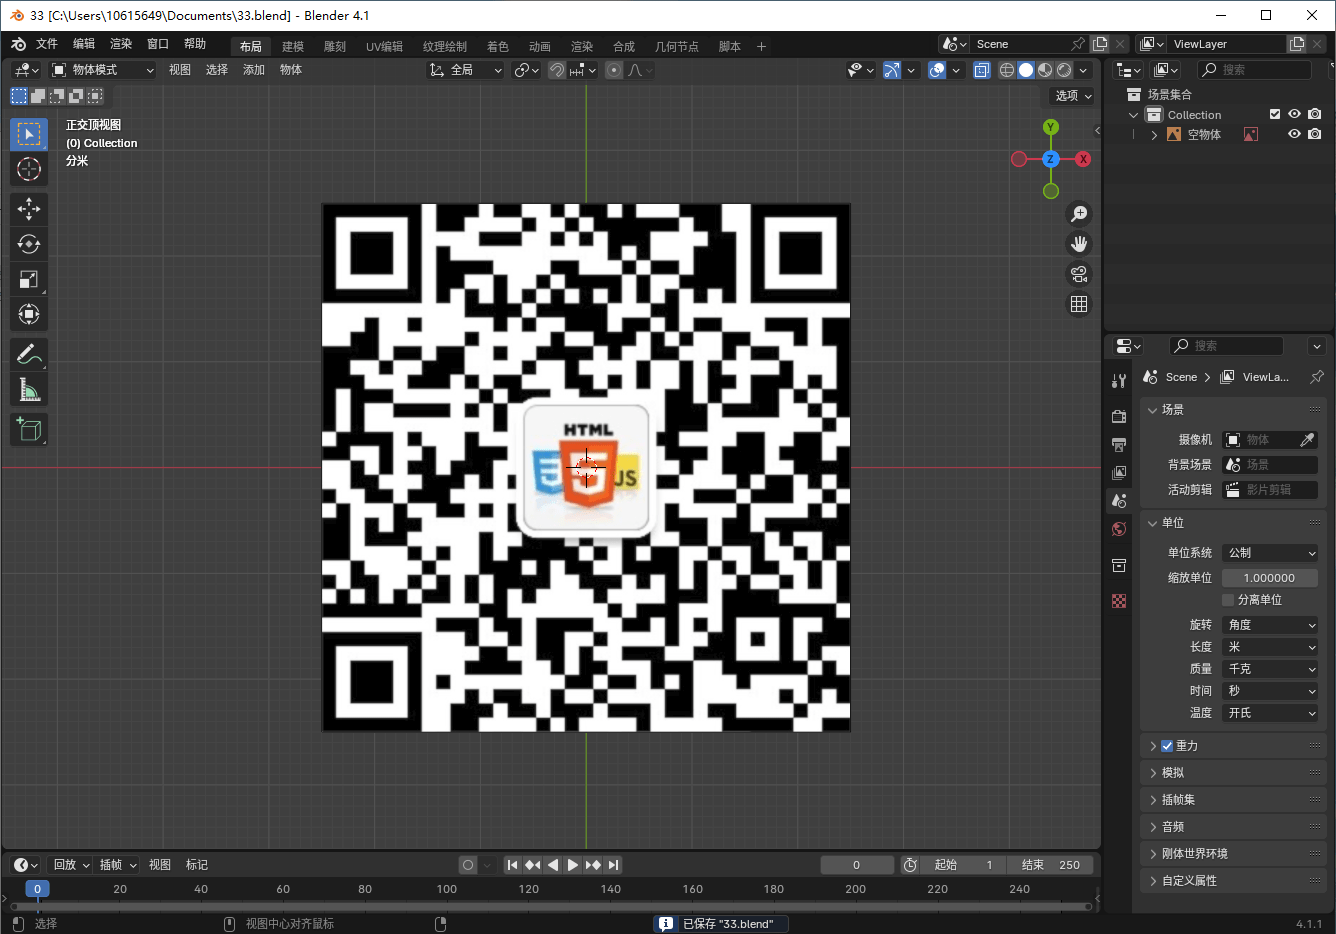
Task: Uncheck the 重力 checkbox
Action: 1167,746
